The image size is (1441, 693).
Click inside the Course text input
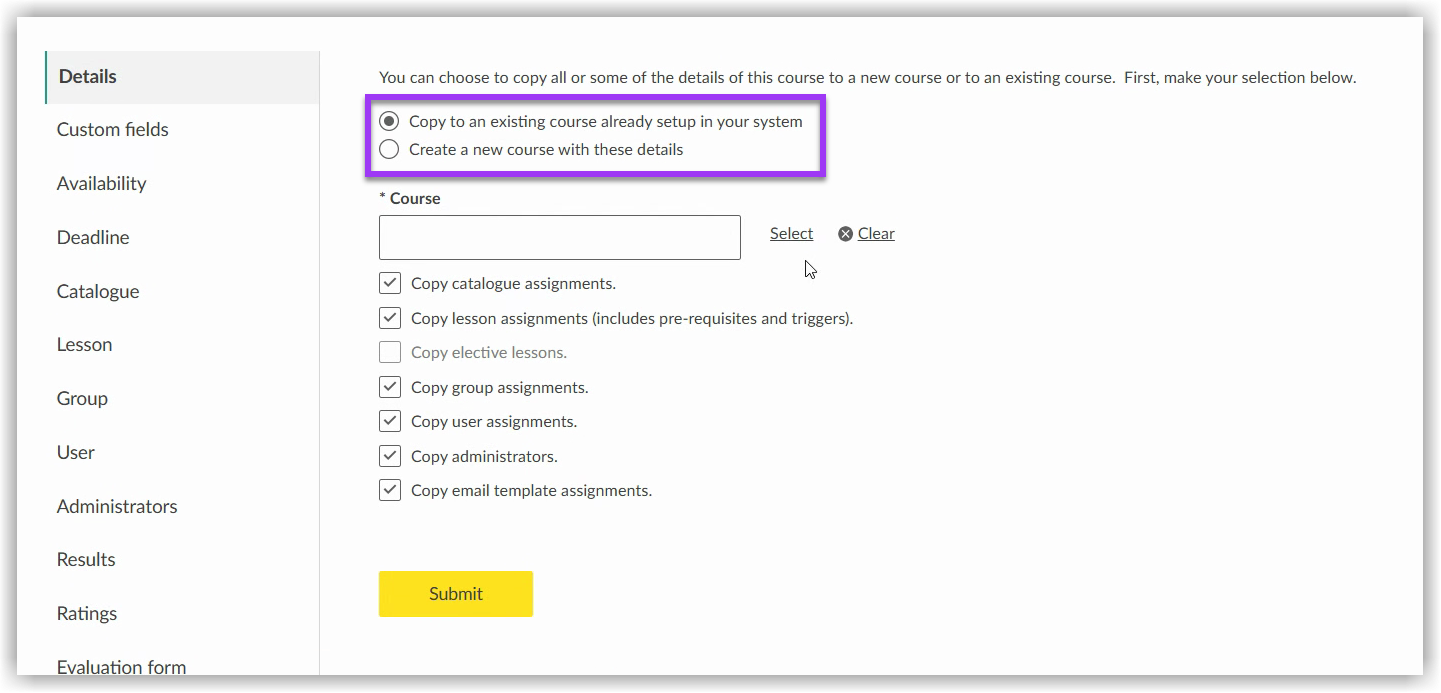pos(559,237)
